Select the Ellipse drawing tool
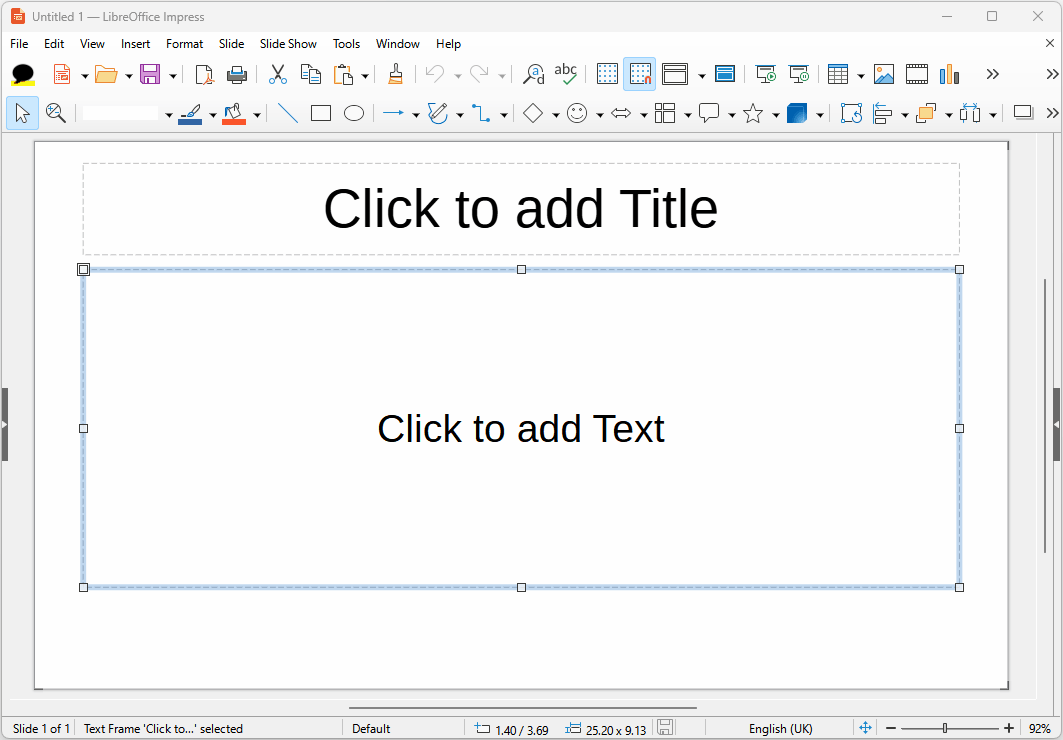 (x=354, y=113)
